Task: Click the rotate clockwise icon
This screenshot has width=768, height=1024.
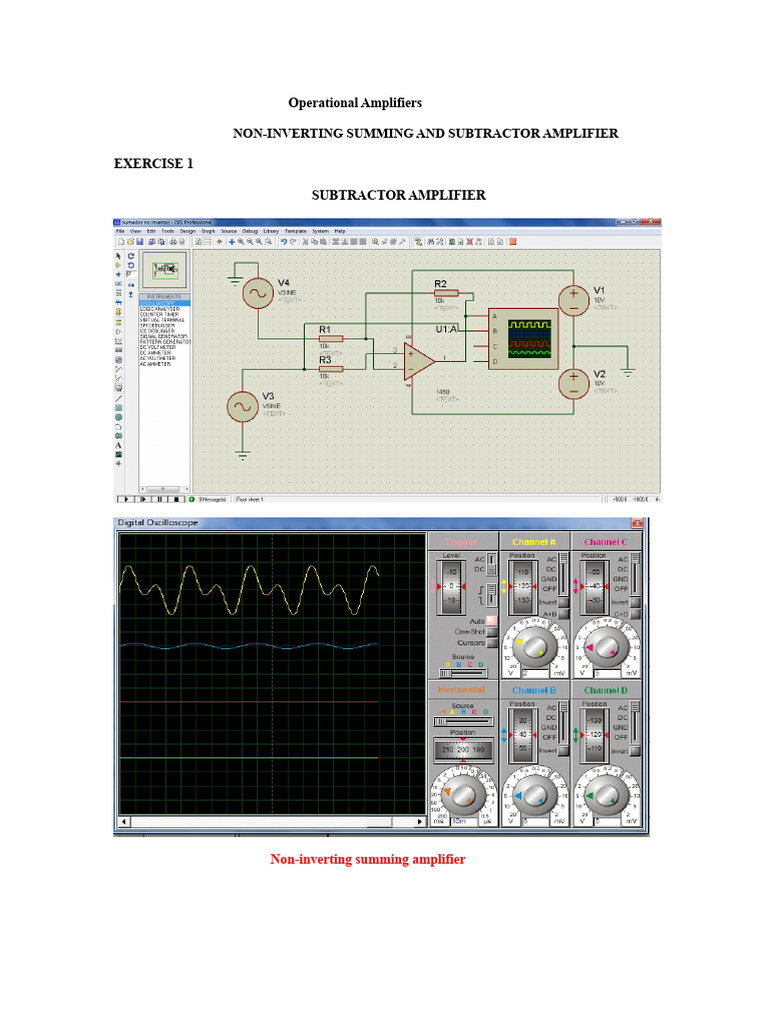Action: (x=131, y=256)
